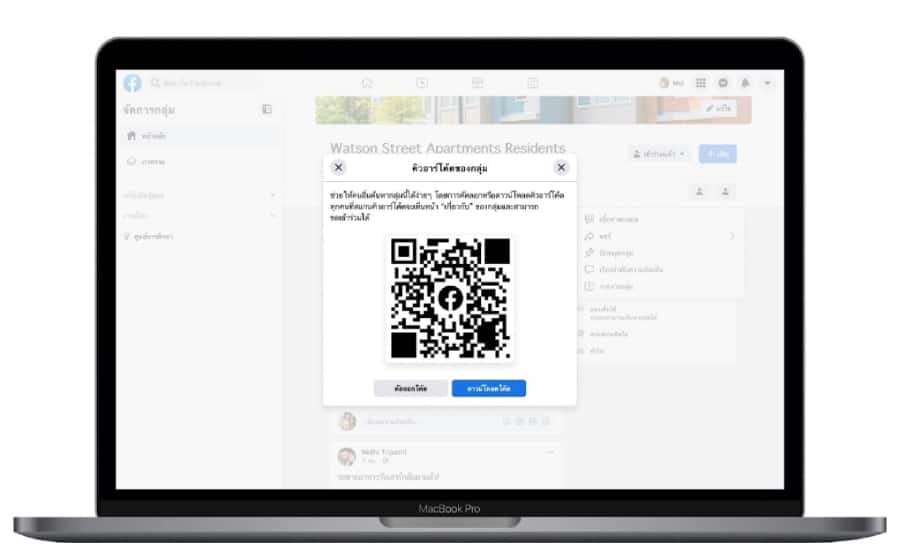Click the first member avatar icon below invite button
This screenshot has height=559, width=900.
(x=699, y=192)
